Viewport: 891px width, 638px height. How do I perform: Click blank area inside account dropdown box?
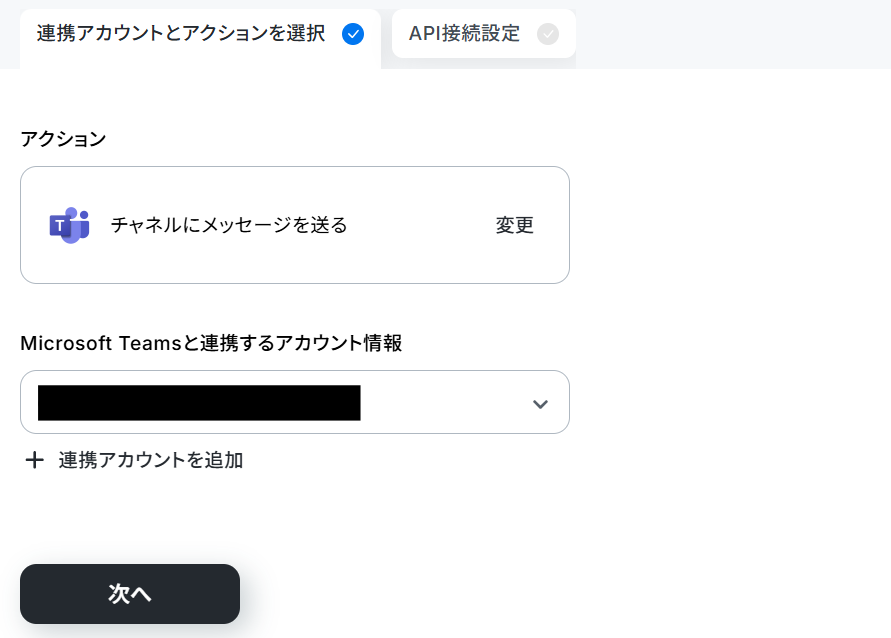446,403
